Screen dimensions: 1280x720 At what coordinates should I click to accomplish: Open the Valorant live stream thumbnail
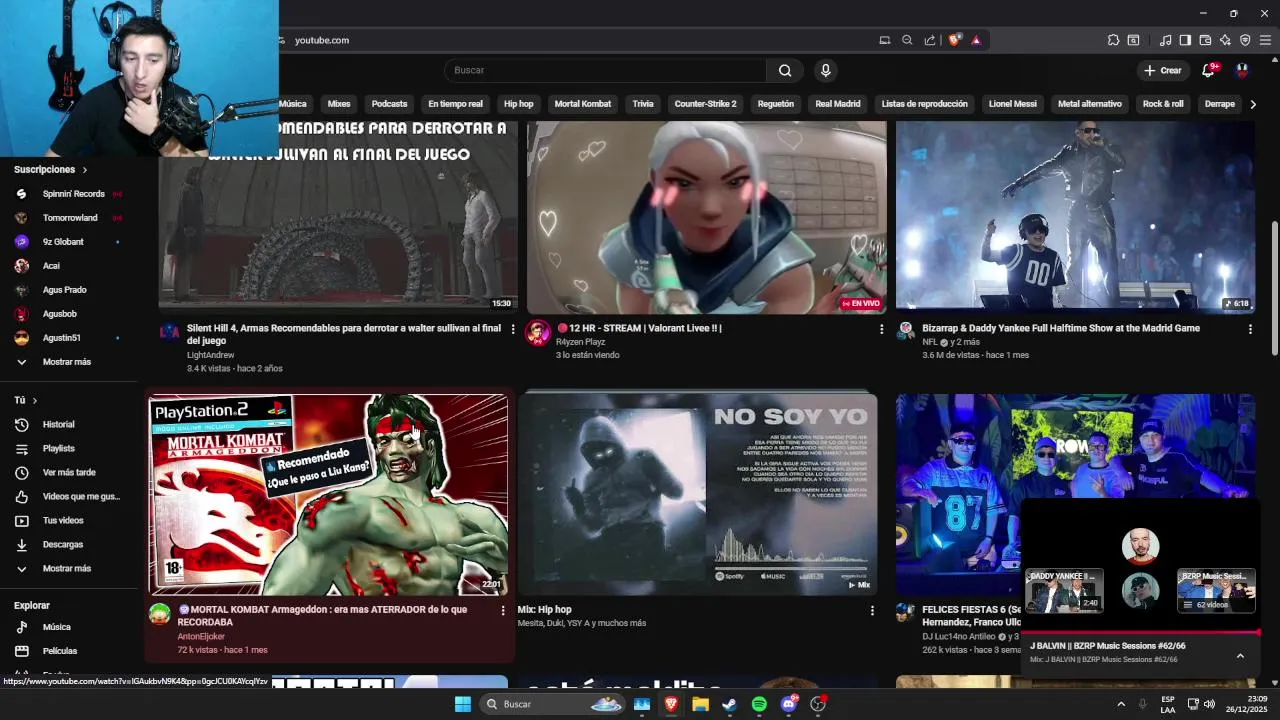point(706,217)
